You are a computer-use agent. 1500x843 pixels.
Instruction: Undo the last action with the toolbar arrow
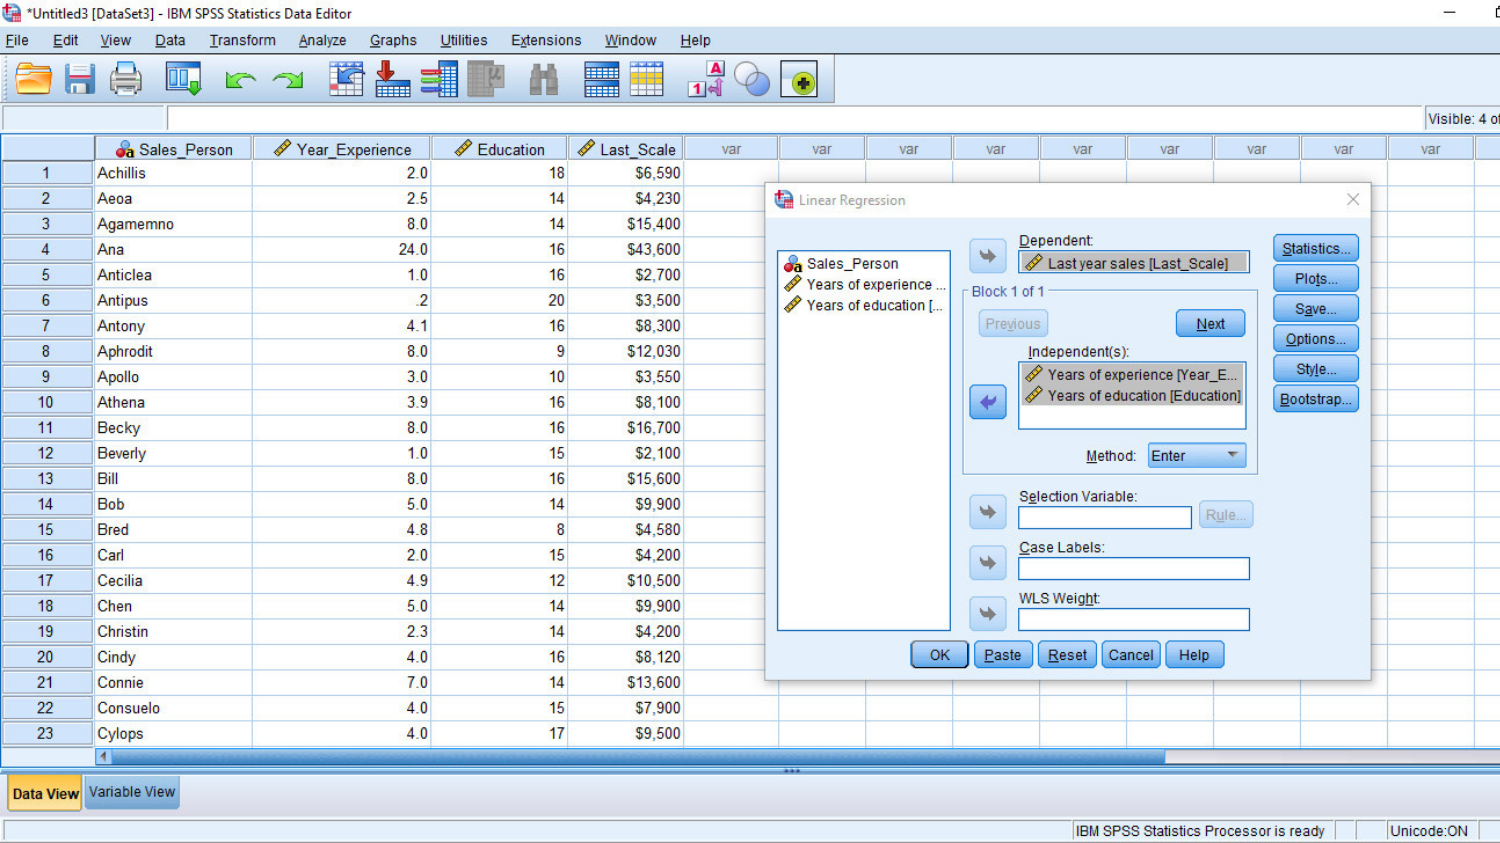[x=240, y=80]
